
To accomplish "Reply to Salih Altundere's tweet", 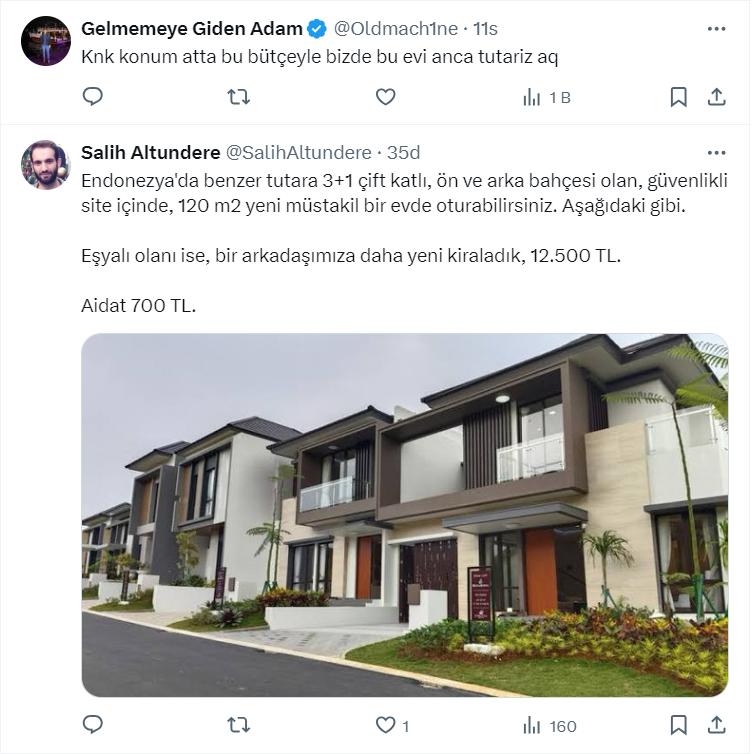I will pyautogui.click(x=93, y=725).
